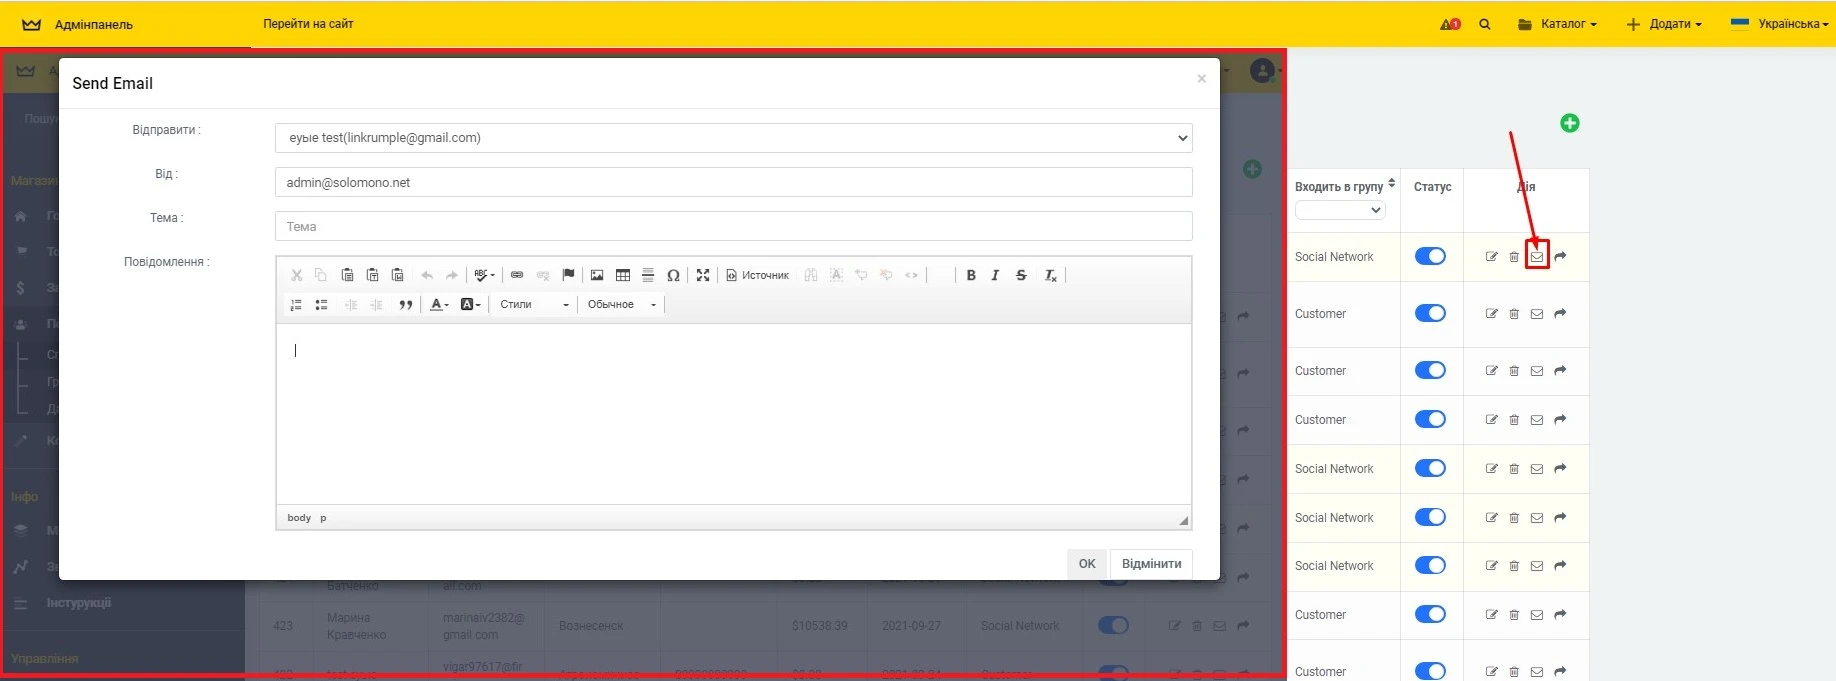Expand the Стили styles dropdown
This screenshot has height=681, width=1836.
534,305
